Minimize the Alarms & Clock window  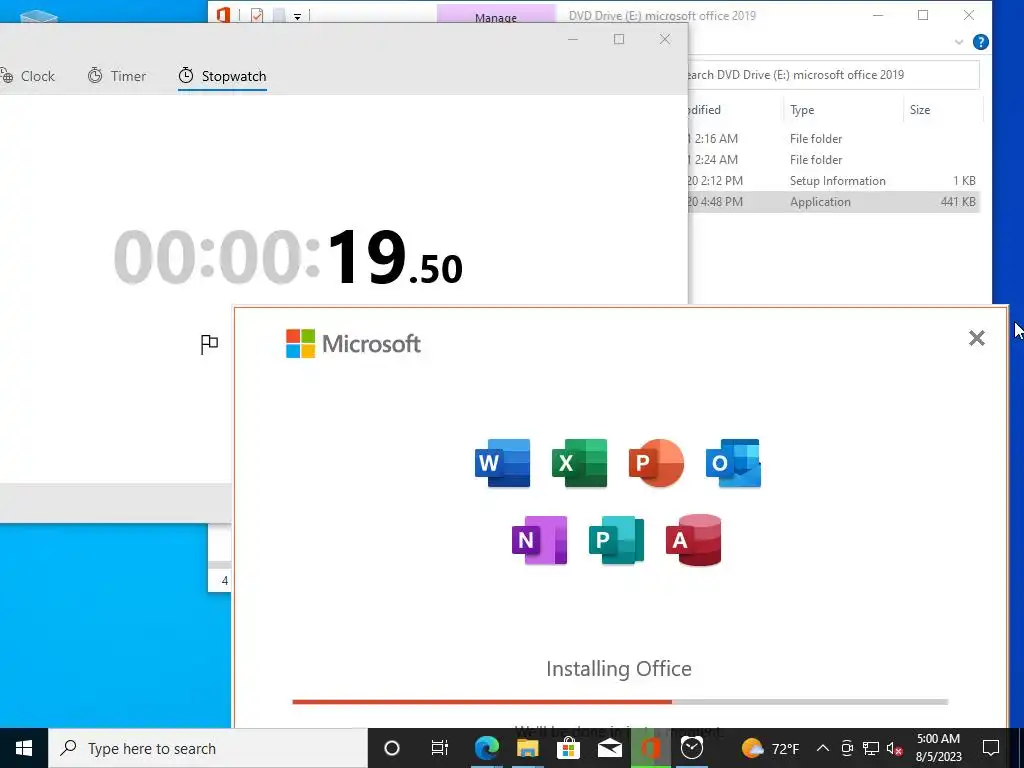573,39
